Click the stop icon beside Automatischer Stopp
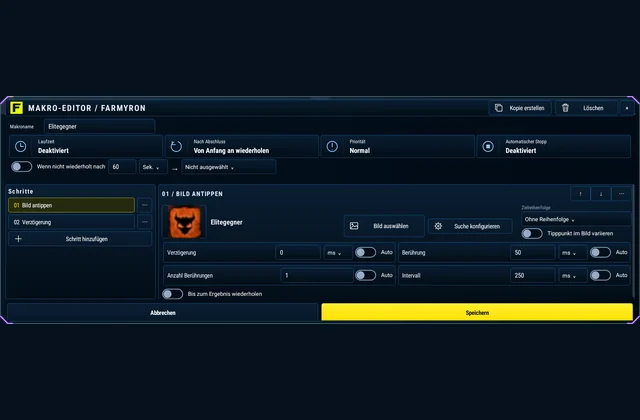Screen dimensions: 640x420 [488, 147]
